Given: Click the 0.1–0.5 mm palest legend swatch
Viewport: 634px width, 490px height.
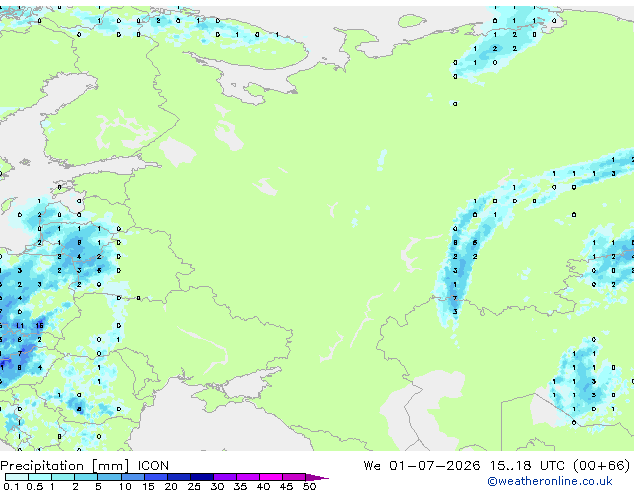Looking at the screenshot, I should coord(17,477).
